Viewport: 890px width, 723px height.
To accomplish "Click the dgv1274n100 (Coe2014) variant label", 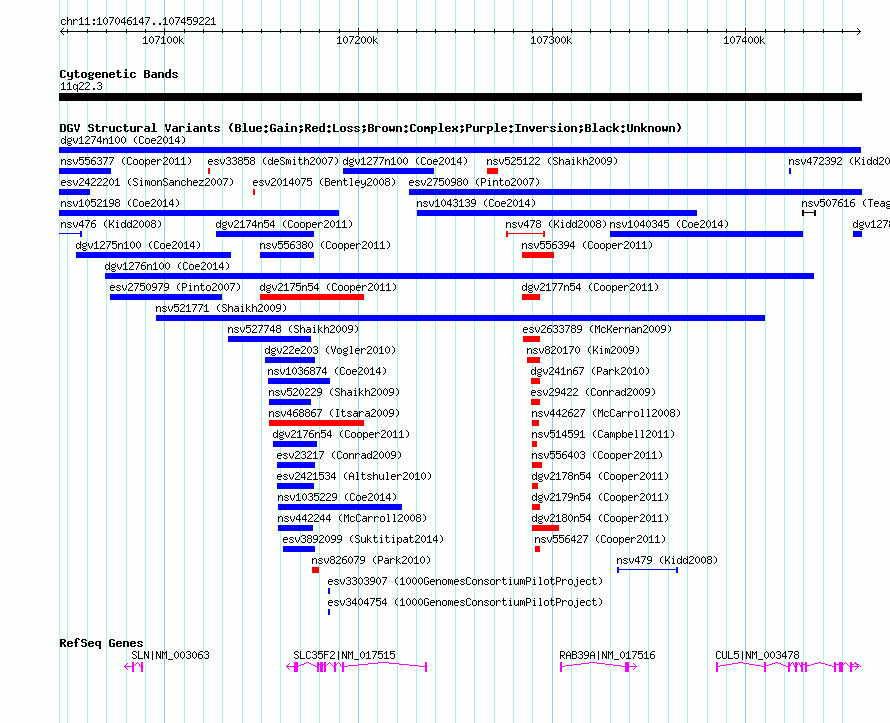I will tap(123, 140).
